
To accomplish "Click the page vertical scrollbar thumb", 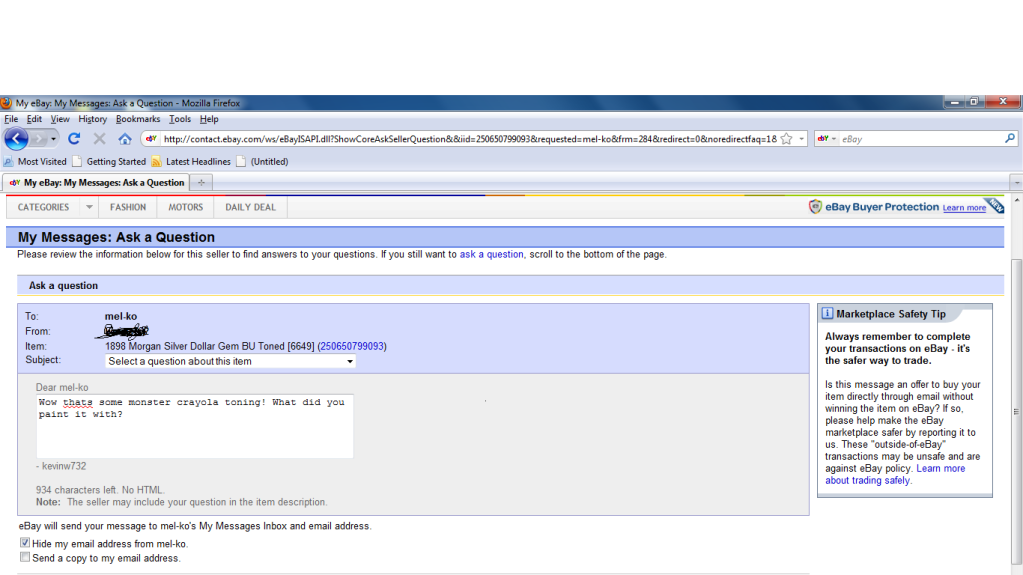I will coord(1016,411).
